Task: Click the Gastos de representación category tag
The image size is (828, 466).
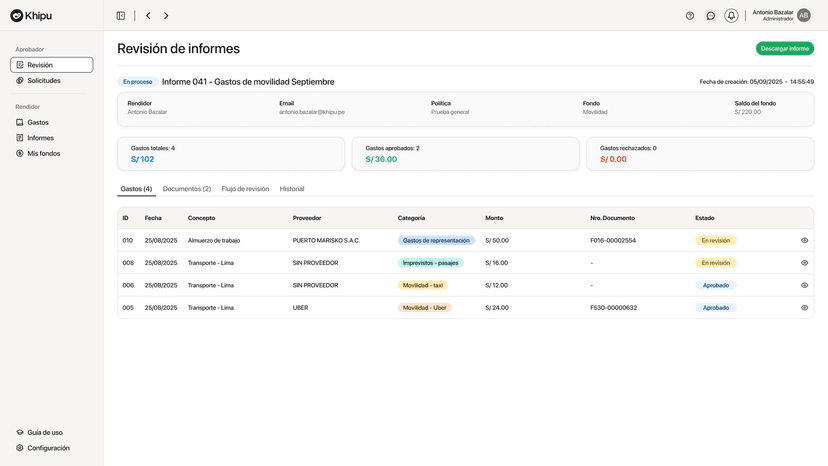Action: 436,240
